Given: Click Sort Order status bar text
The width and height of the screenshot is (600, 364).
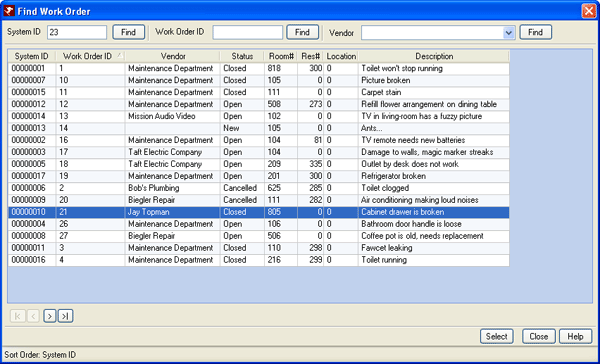Looking at the screenshot, I should [x=40, y=355].
